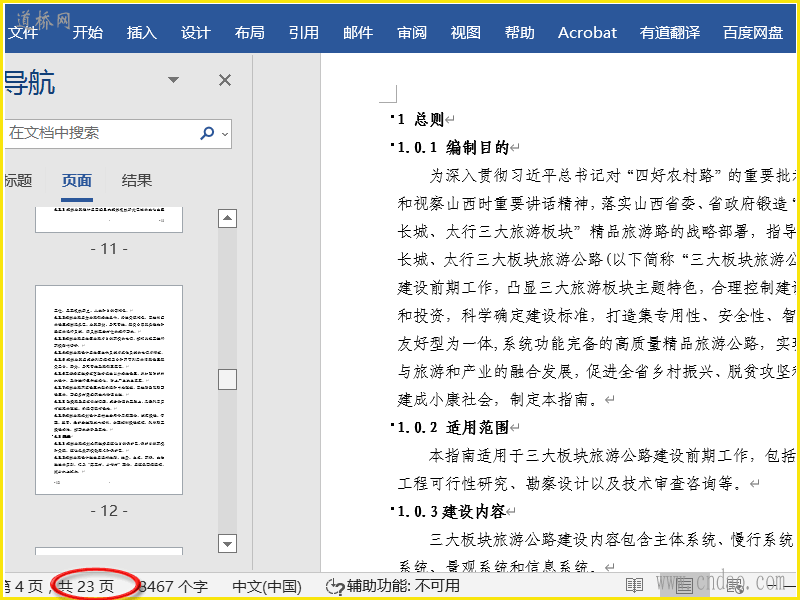Open the 插入 ribbon tab
Viewport: 800px width, 600px height.
coord(141,33)
